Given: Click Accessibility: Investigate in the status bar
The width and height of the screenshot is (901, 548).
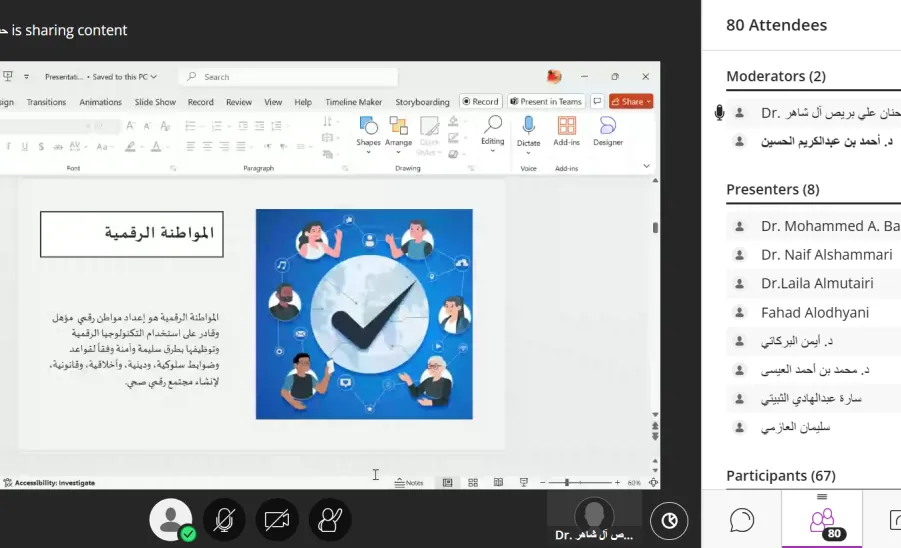Looking at the screenshot, I should click(x=49, y=483).
